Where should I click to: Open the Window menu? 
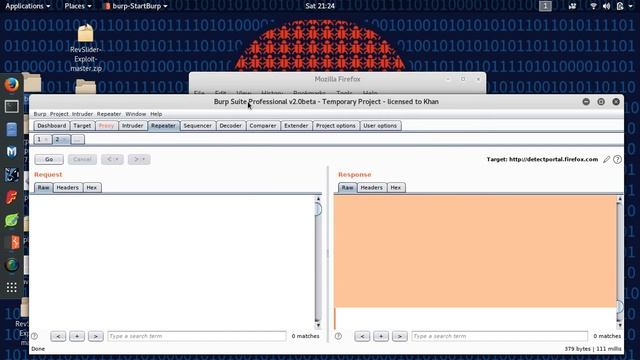[136, 114]
